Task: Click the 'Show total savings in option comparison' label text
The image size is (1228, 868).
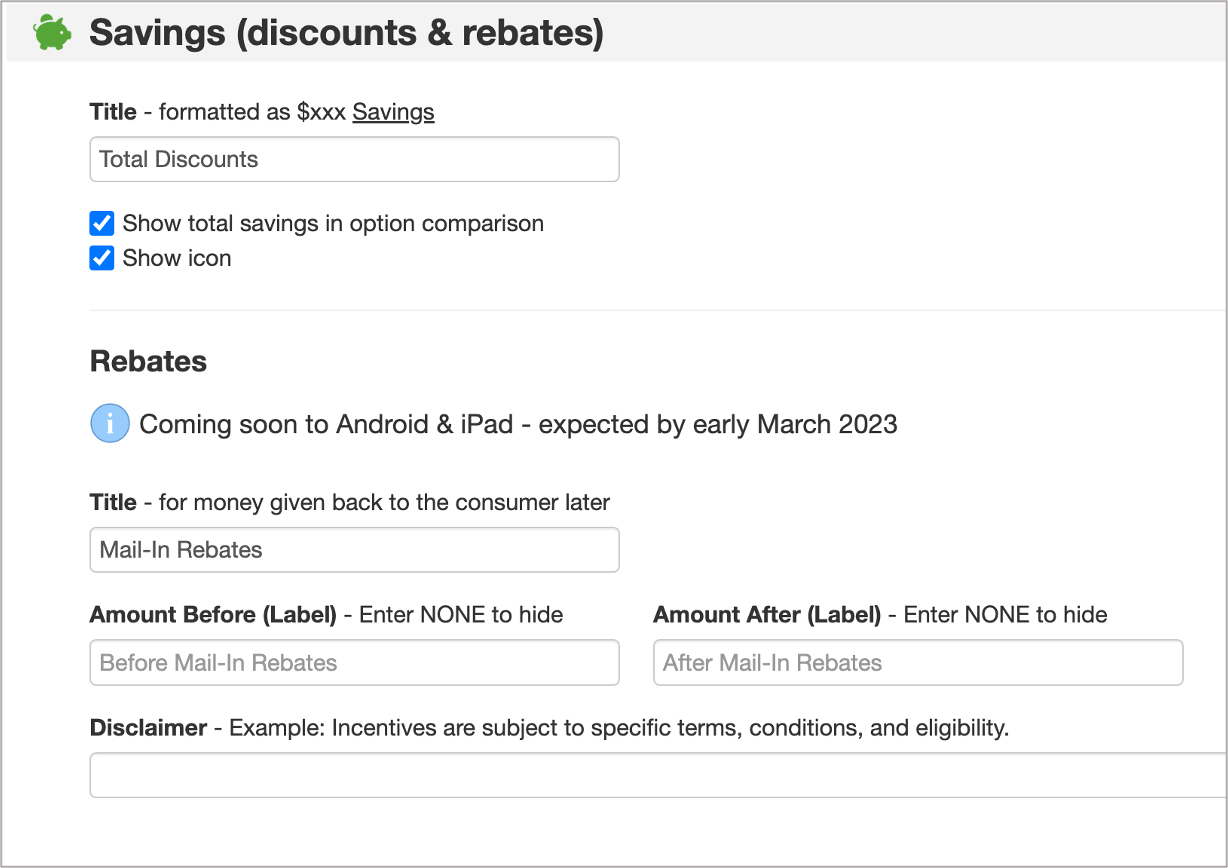Action: 333,223
